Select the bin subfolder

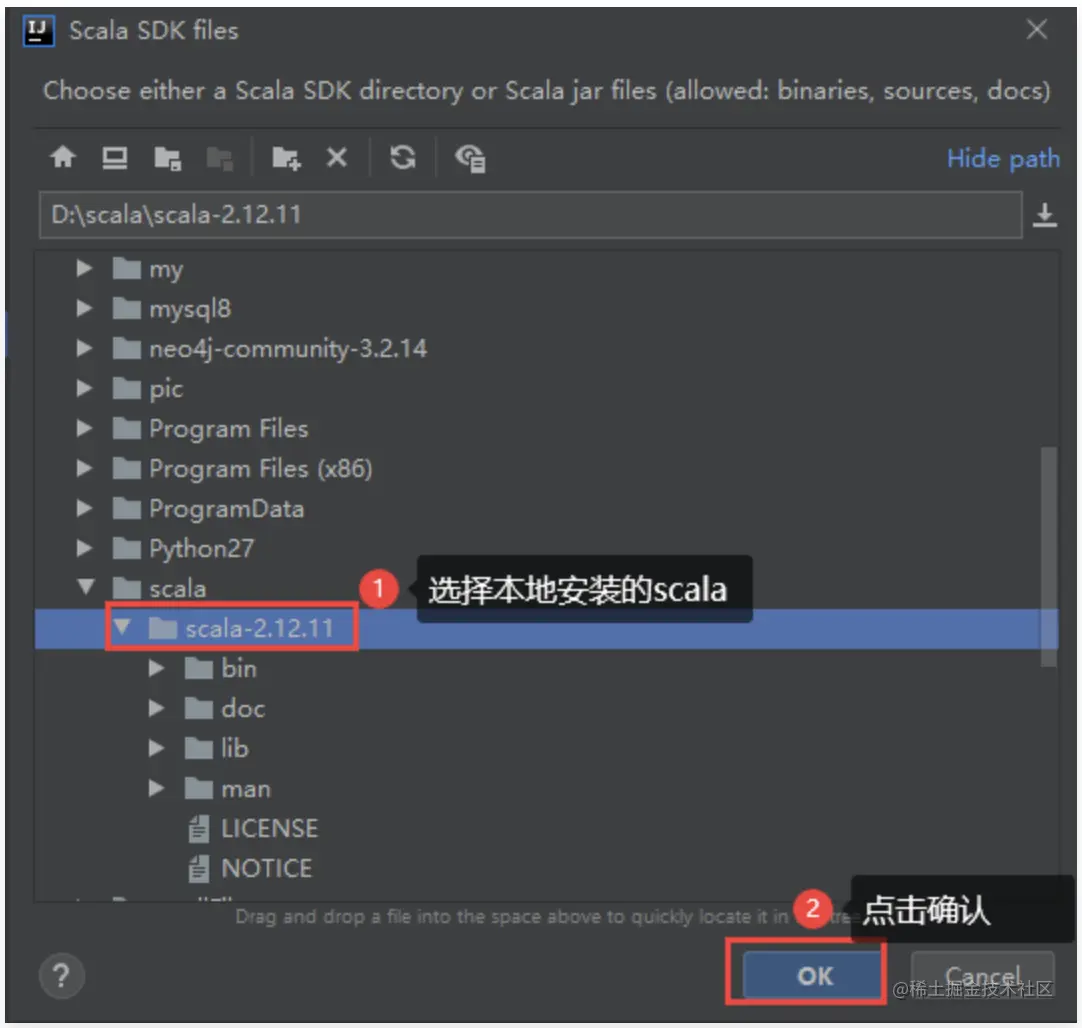coord(221,669)
